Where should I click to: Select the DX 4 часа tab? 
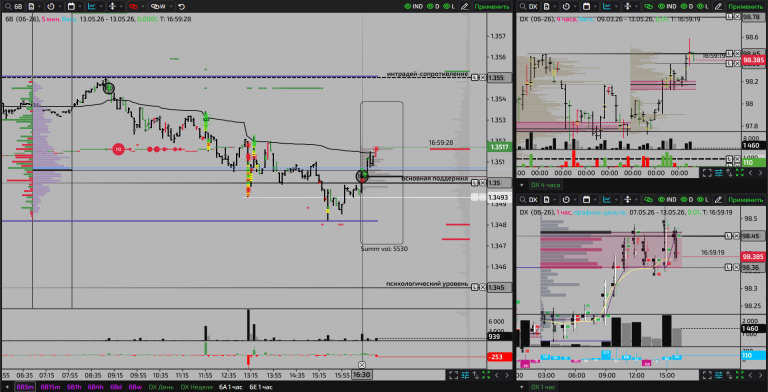click(x=546, y=185)
